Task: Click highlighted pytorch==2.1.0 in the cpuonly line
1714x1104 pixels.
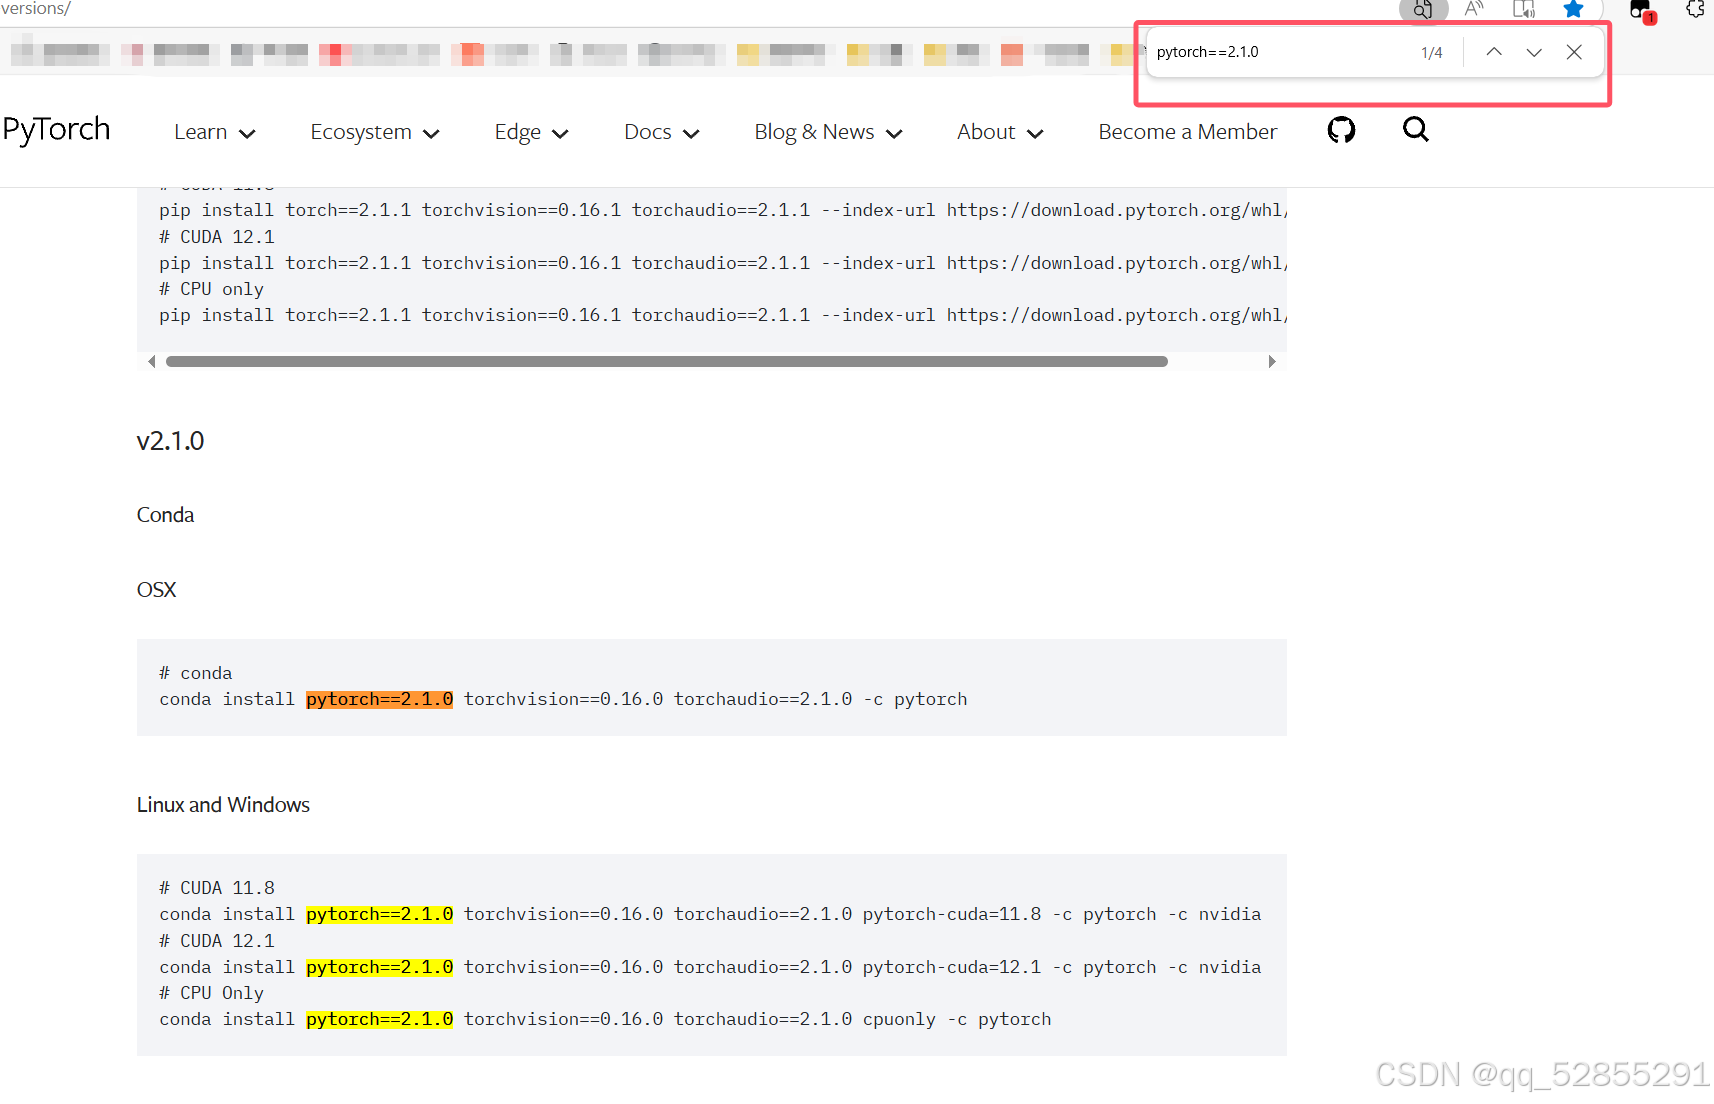Action: [379, 1019]
